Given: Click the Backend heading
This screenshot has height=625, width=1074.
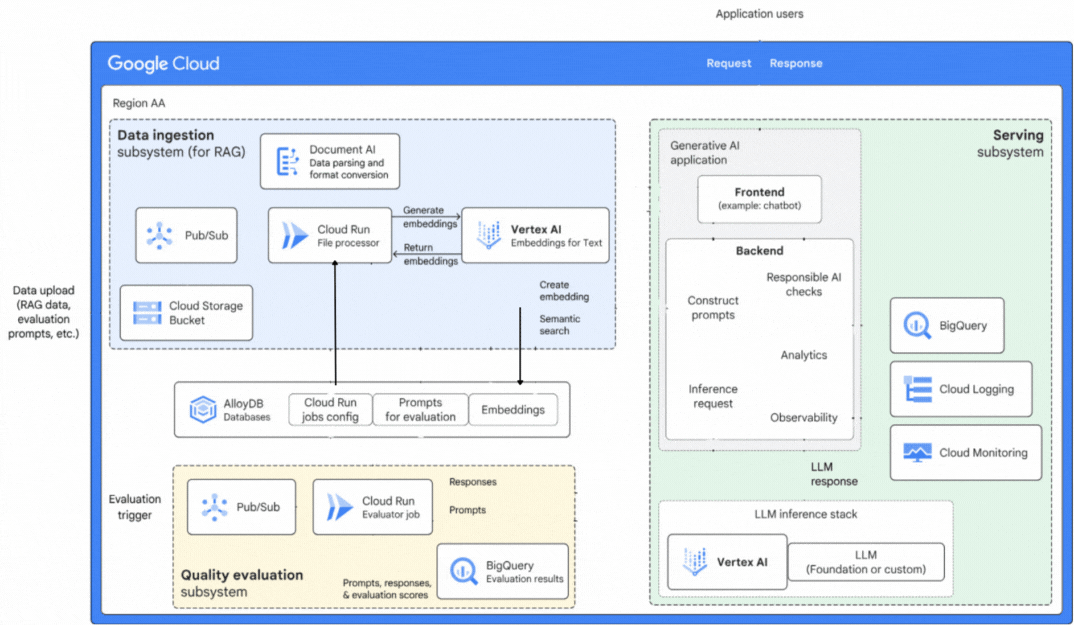Looking at the screenshot, I should tap(759, 251).
